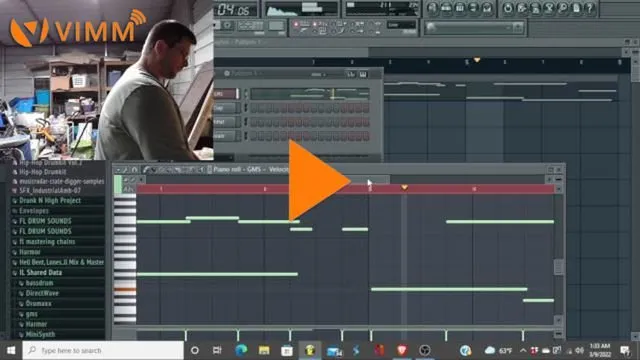
Task: Open the playlist view from the shortcut icons
Action: (x=433, y=8)
